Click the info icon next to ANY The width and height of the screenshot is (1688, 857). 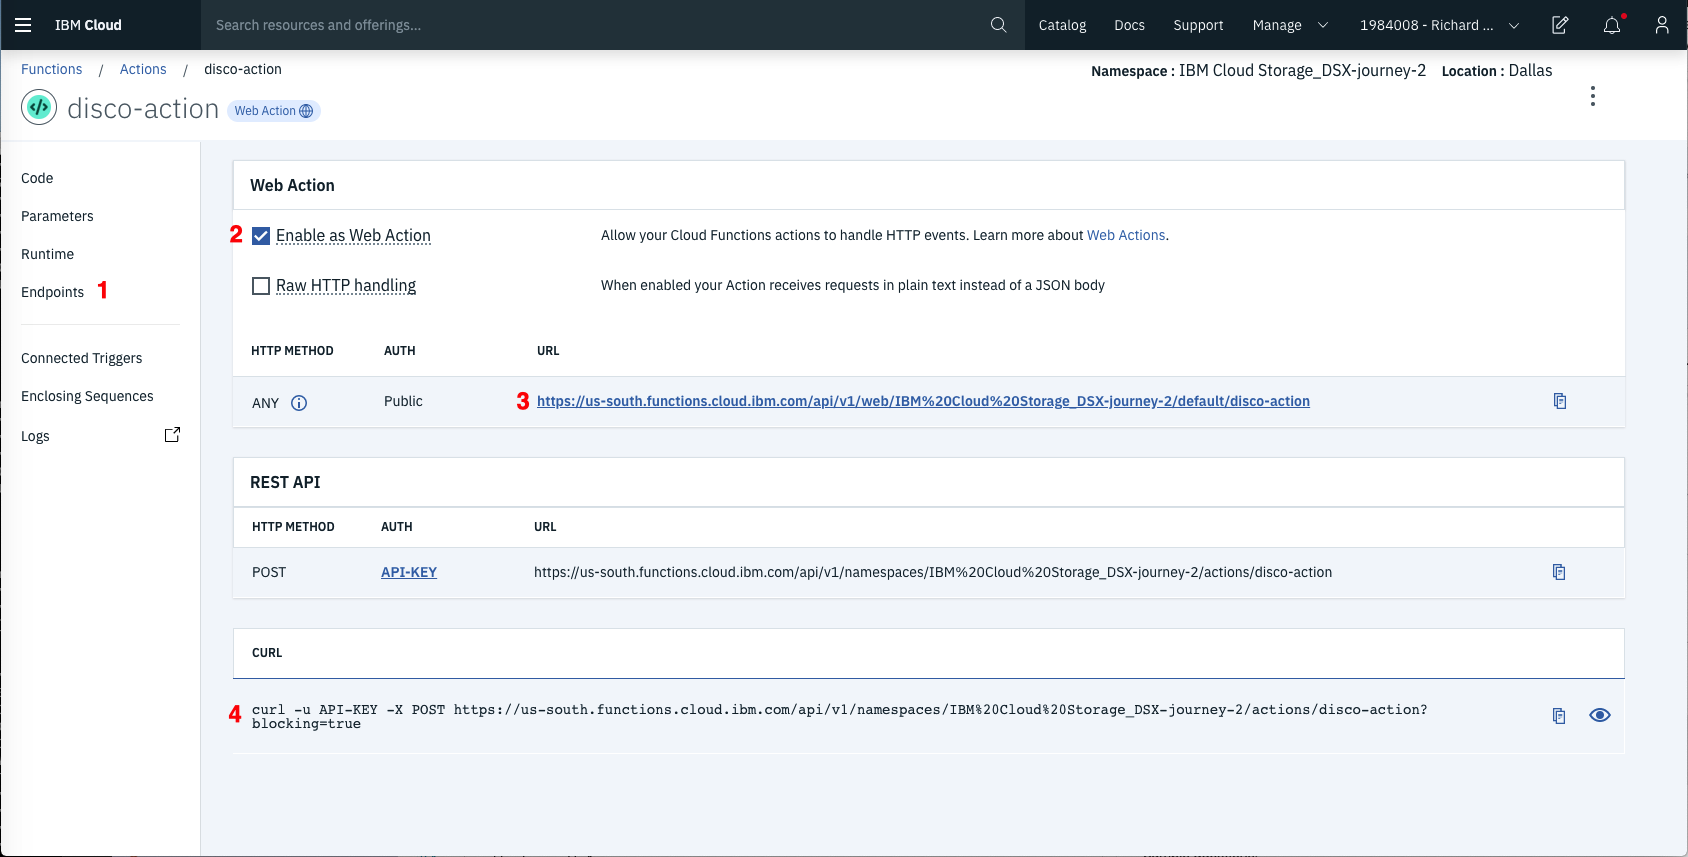click(299, 403)
